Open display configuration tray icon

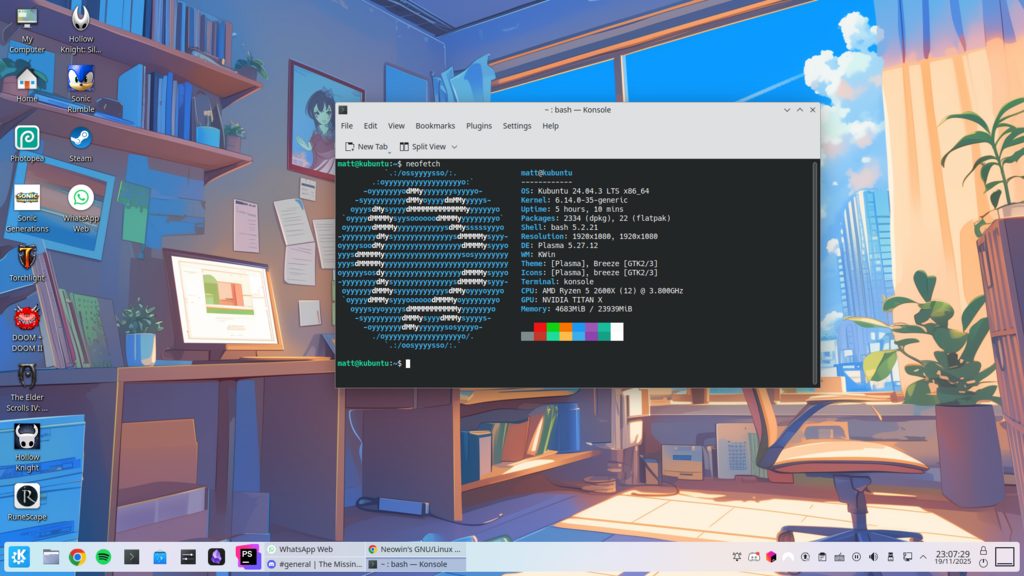click(907, 557)
